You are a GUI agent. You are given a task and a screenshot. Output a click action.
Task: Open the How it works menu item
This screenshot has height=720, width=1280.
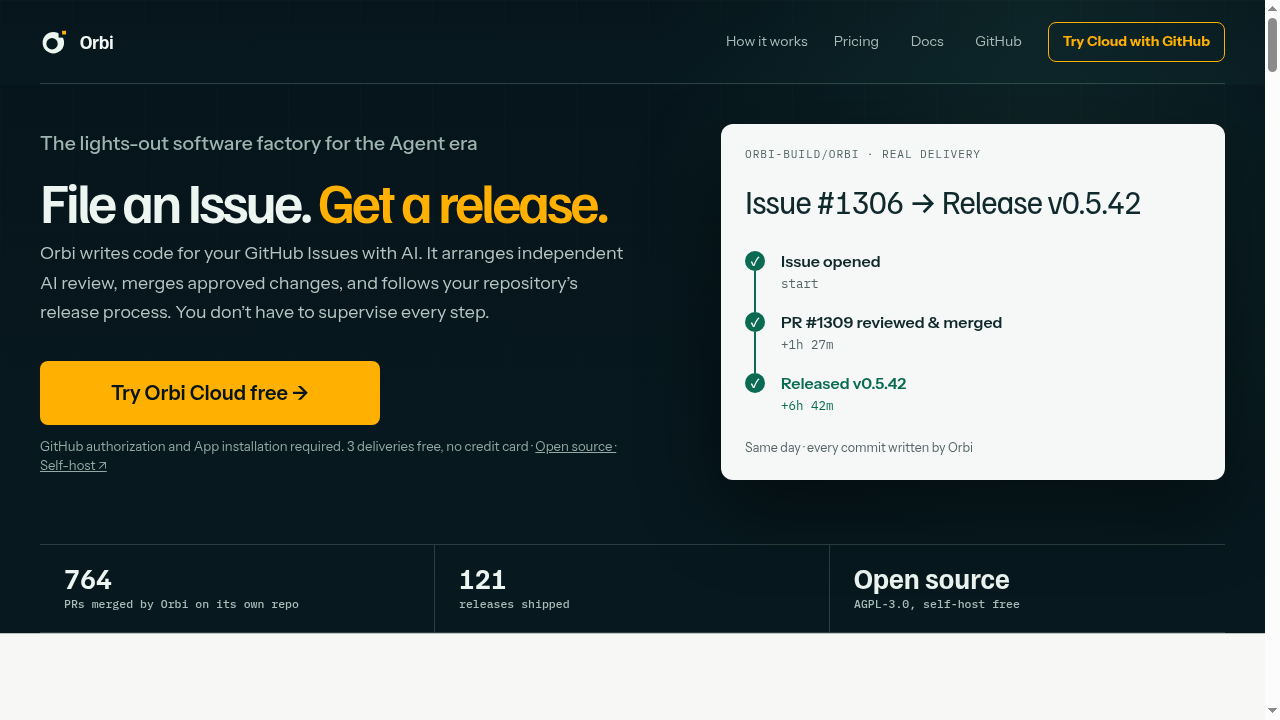(766, 41)
